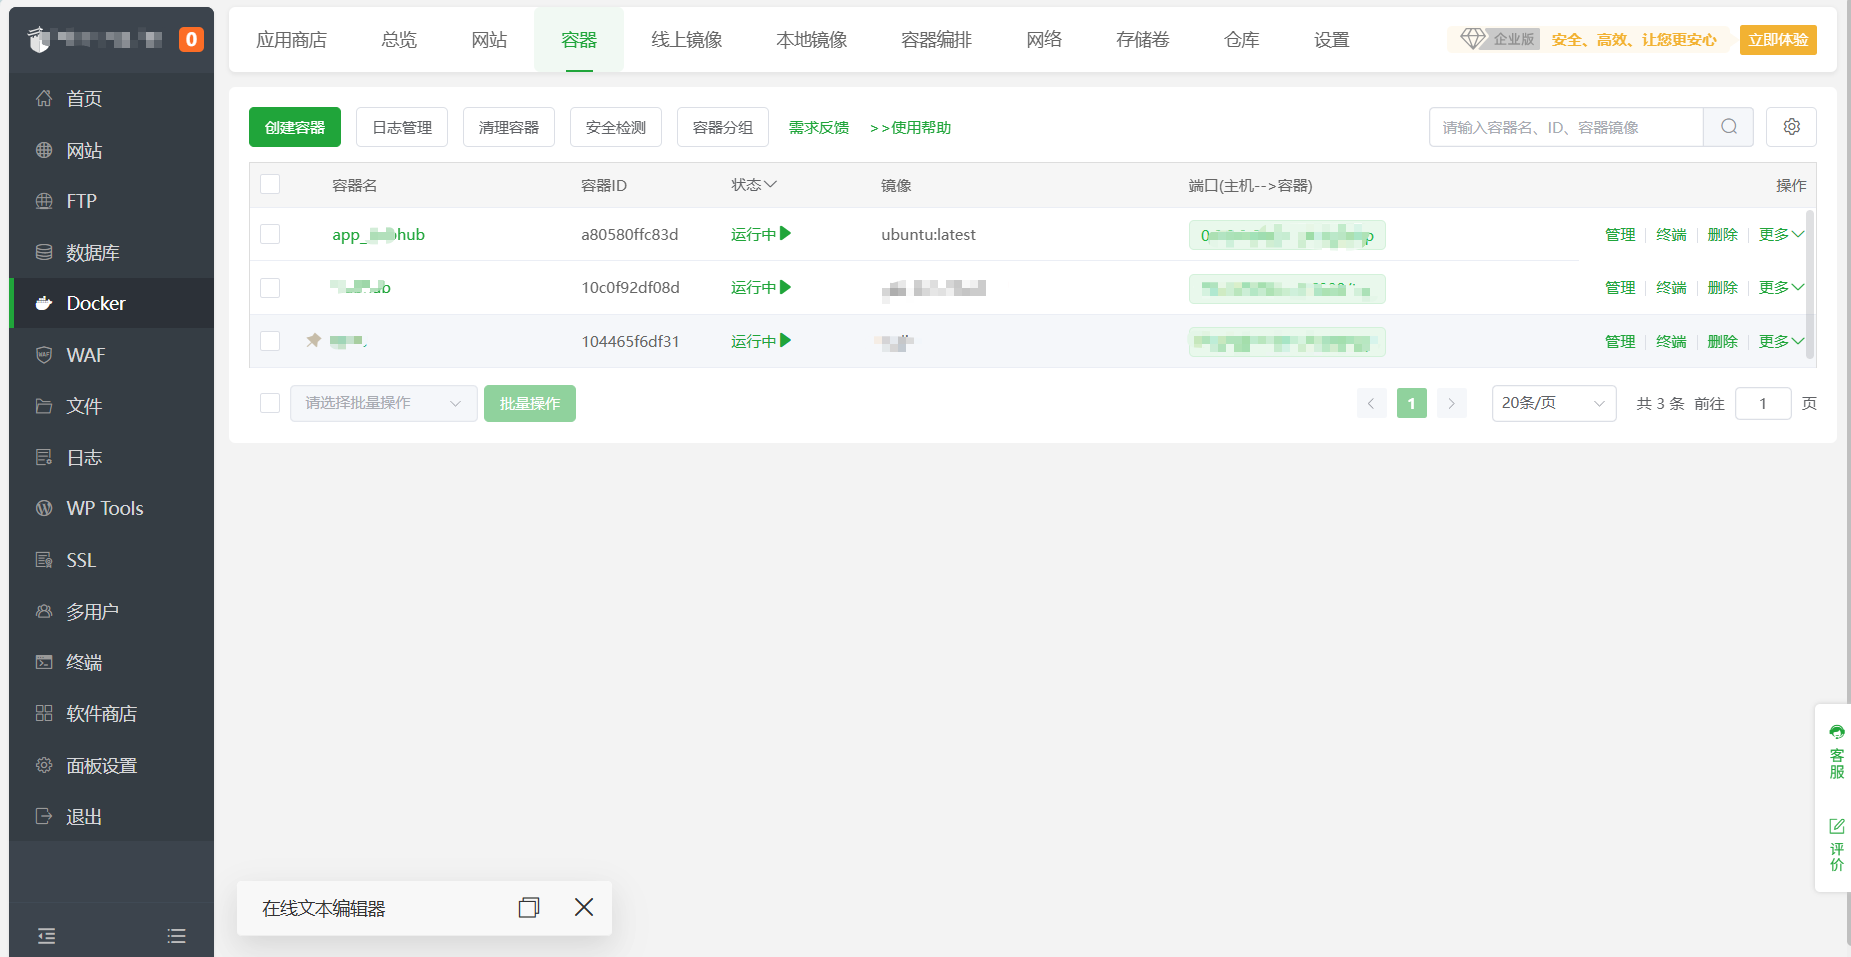This screenshot has width=1851, height=957.
Task: Click the search magnifier icon
Action: (1728, 127)
